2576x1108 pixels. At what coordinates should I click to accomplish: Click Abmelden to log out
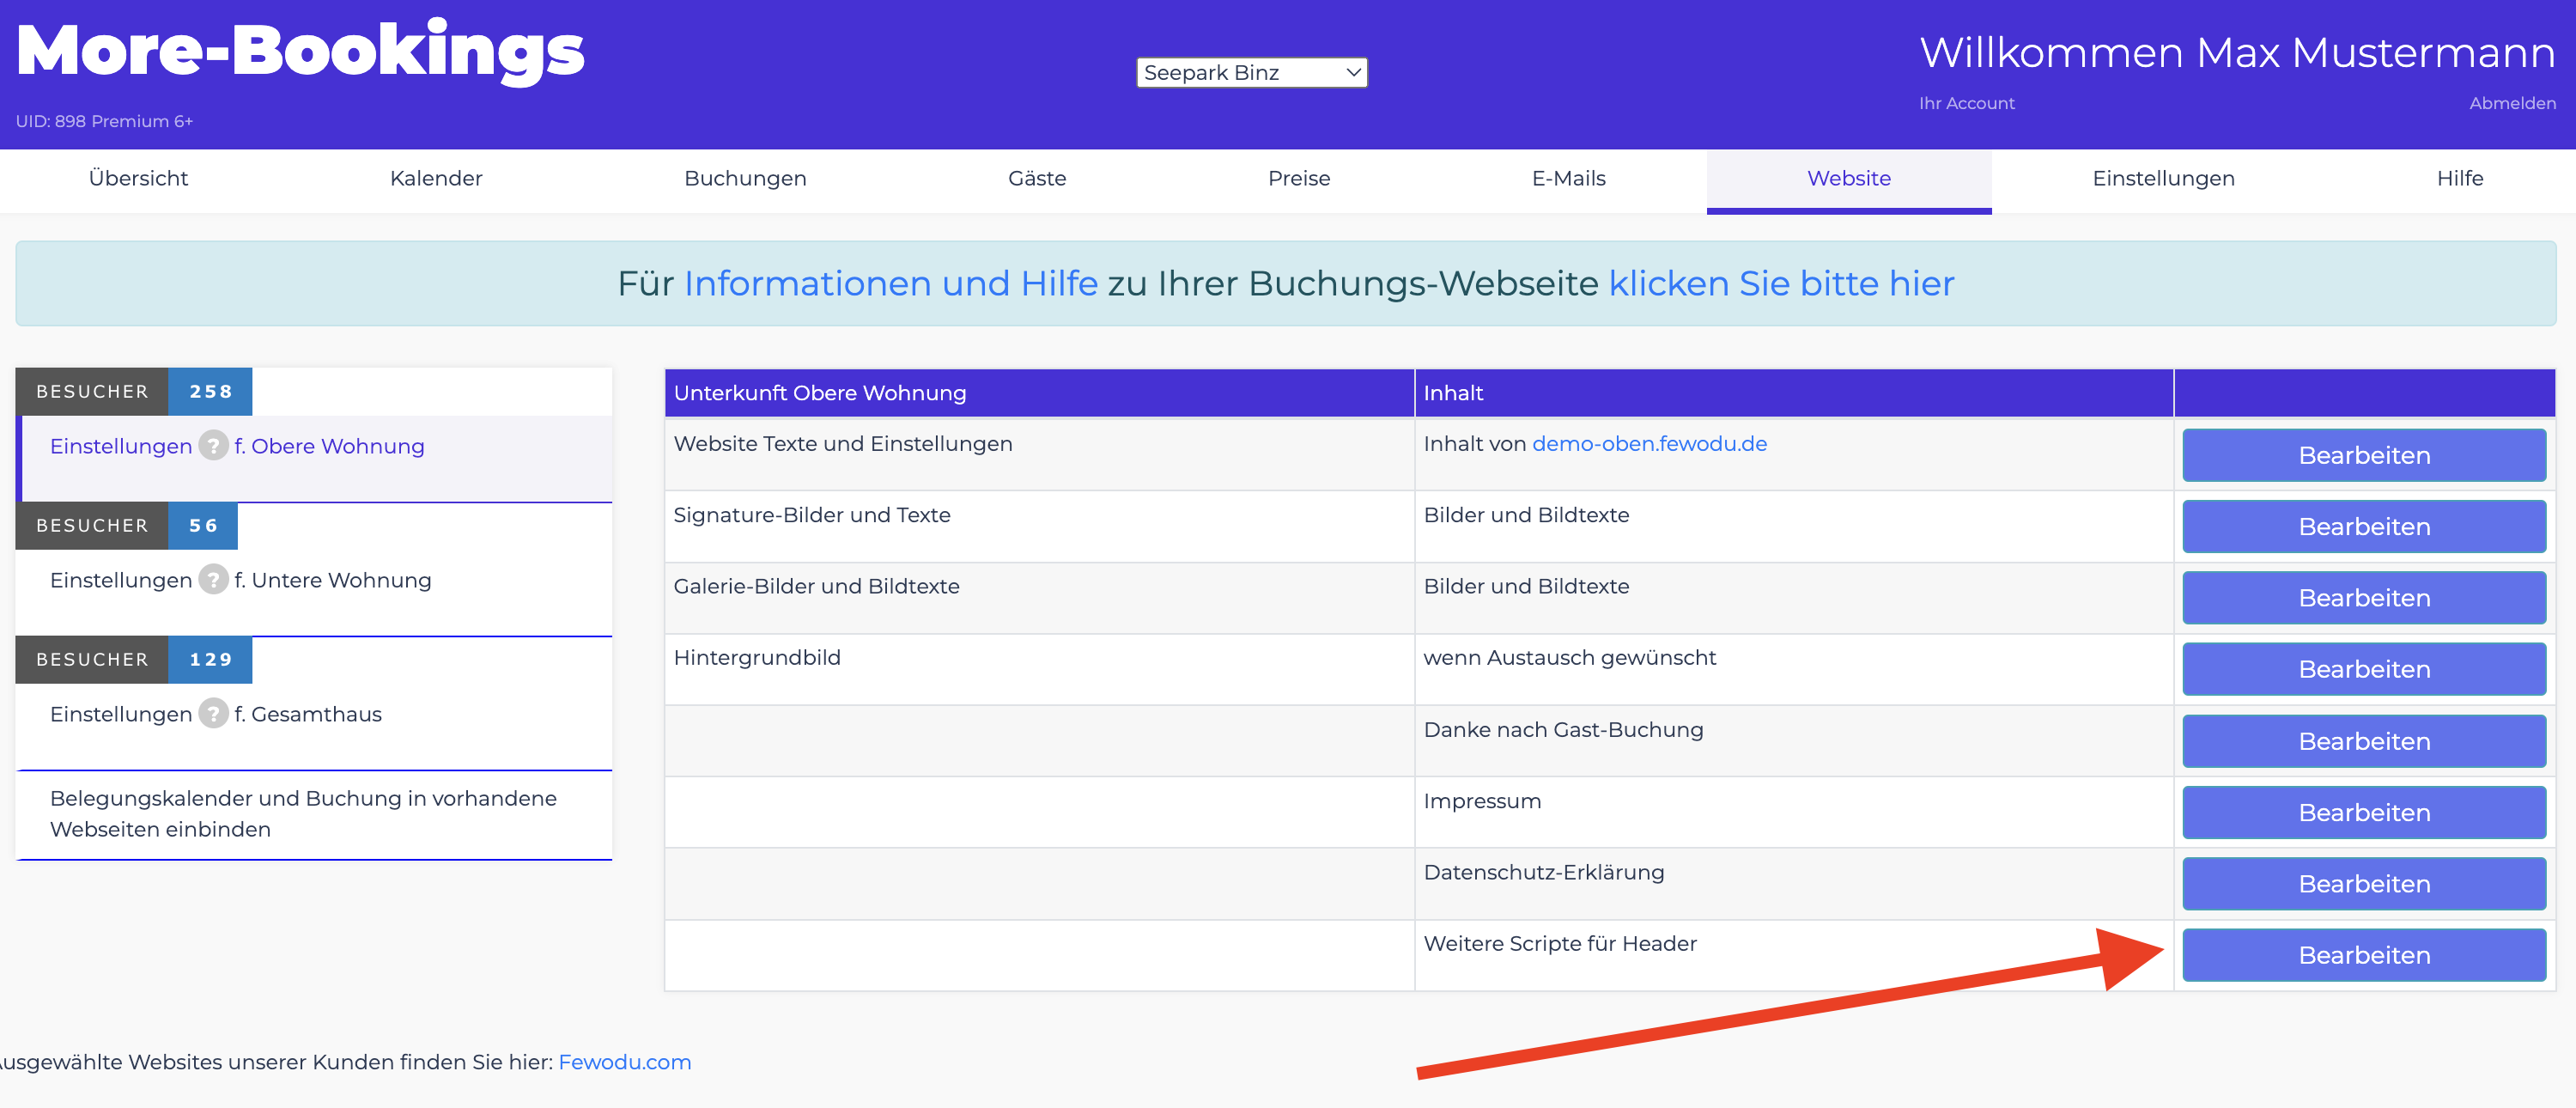pos(2512,103)
